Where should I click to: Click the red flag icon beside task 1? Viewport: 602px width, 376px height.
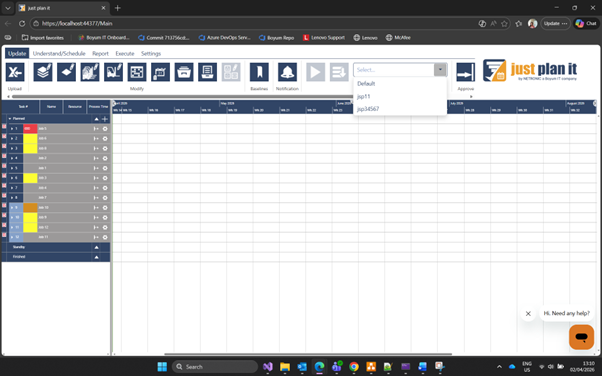click(4, 127)
